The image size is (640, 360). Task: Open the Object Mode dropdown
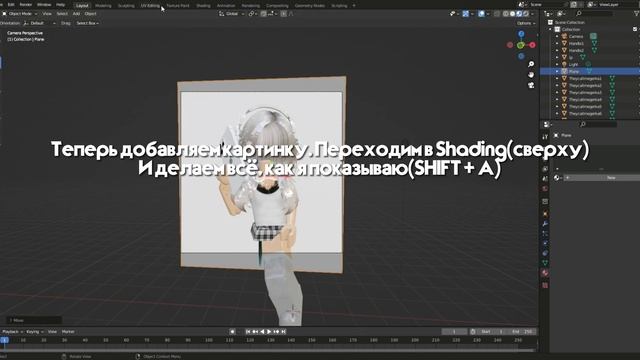(19, 14)
